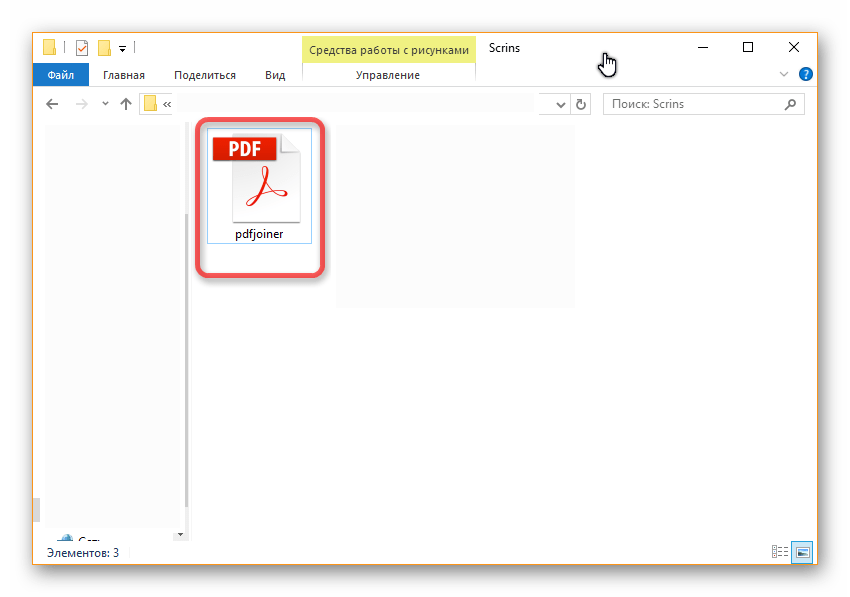
Task: Refresh the current folder view
Action: tap(580, 104)
